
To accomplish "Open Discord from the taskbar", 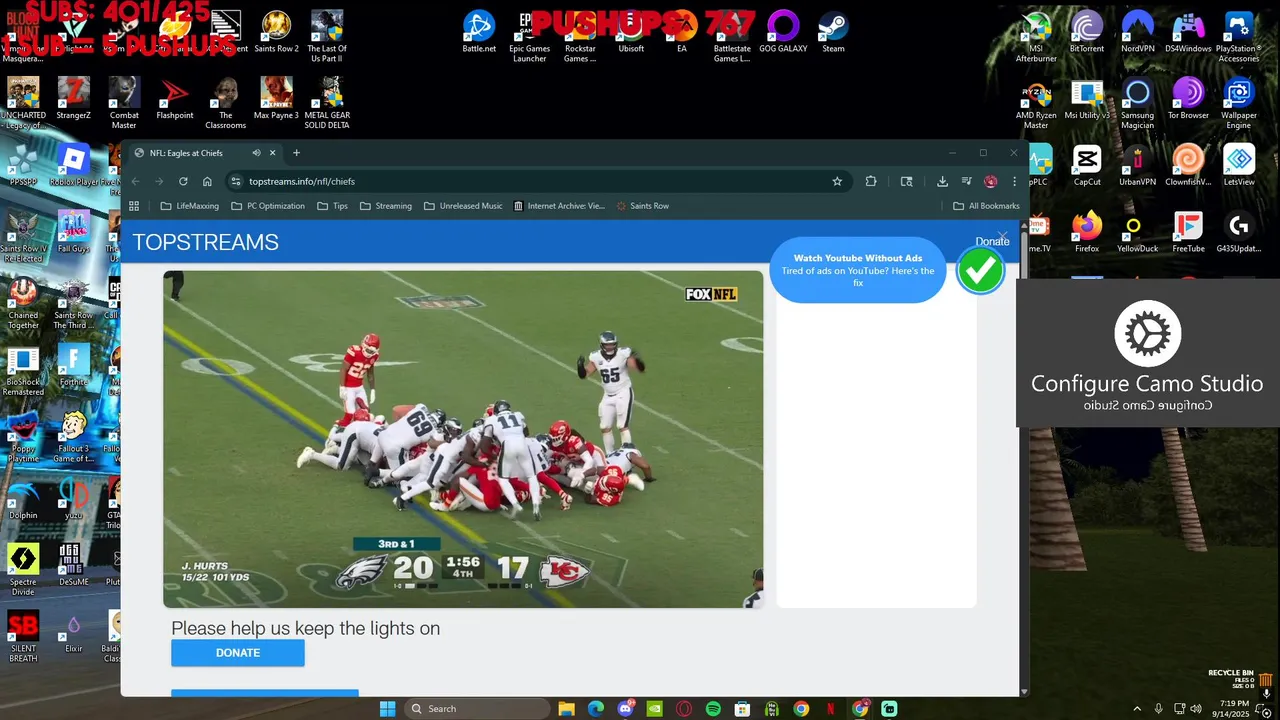I will coord(625,709).
